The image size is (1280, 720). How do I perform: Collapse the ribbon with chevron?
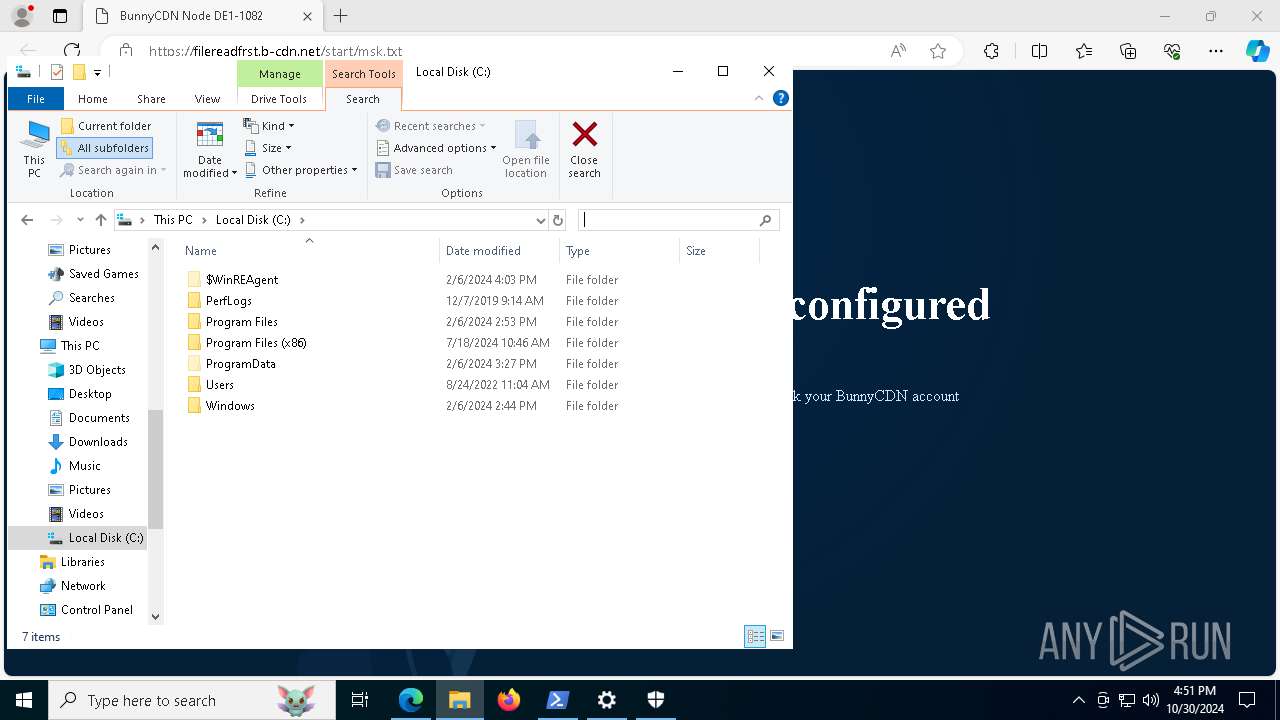[759, 98]
